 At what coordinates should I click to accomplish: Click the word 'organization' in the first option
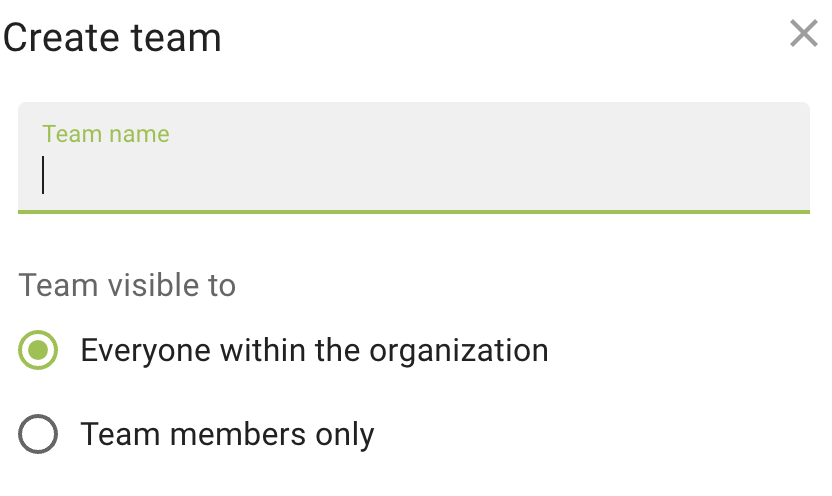click(459, 351)
